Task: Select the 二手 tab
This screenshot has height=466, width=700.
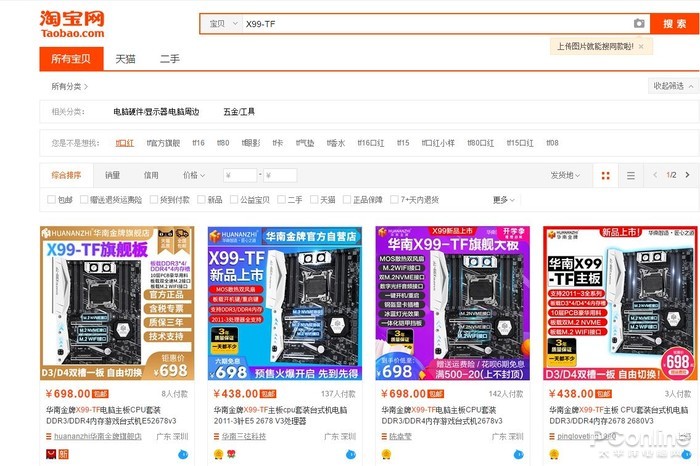Action: click(170, 59)
